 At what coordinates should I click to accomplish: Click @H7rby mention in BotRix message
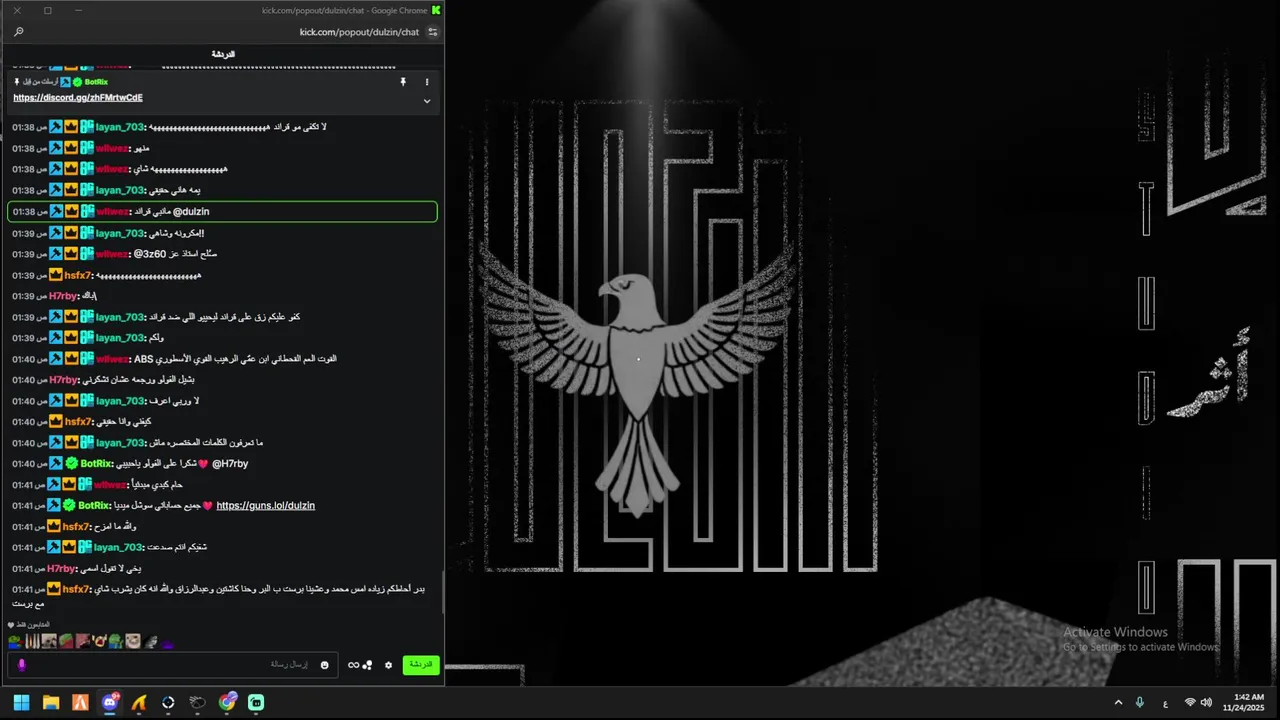click(x=230, y=464)
